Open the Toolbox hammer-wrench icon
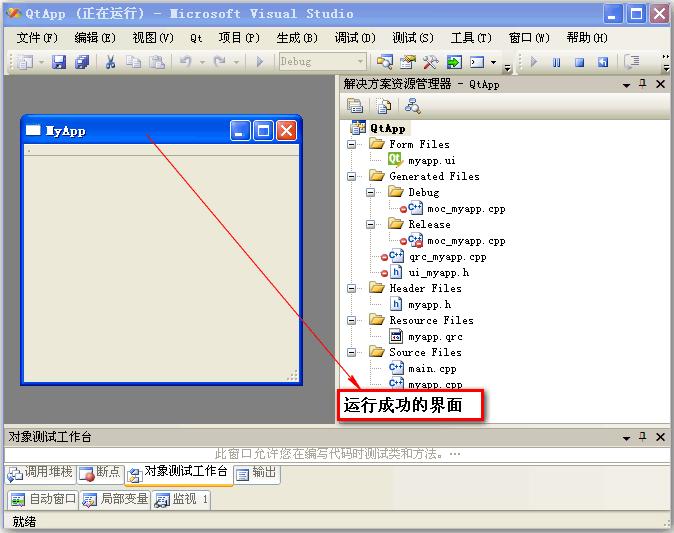The height and width of the screenshot is (533, 674). point(431,62)
